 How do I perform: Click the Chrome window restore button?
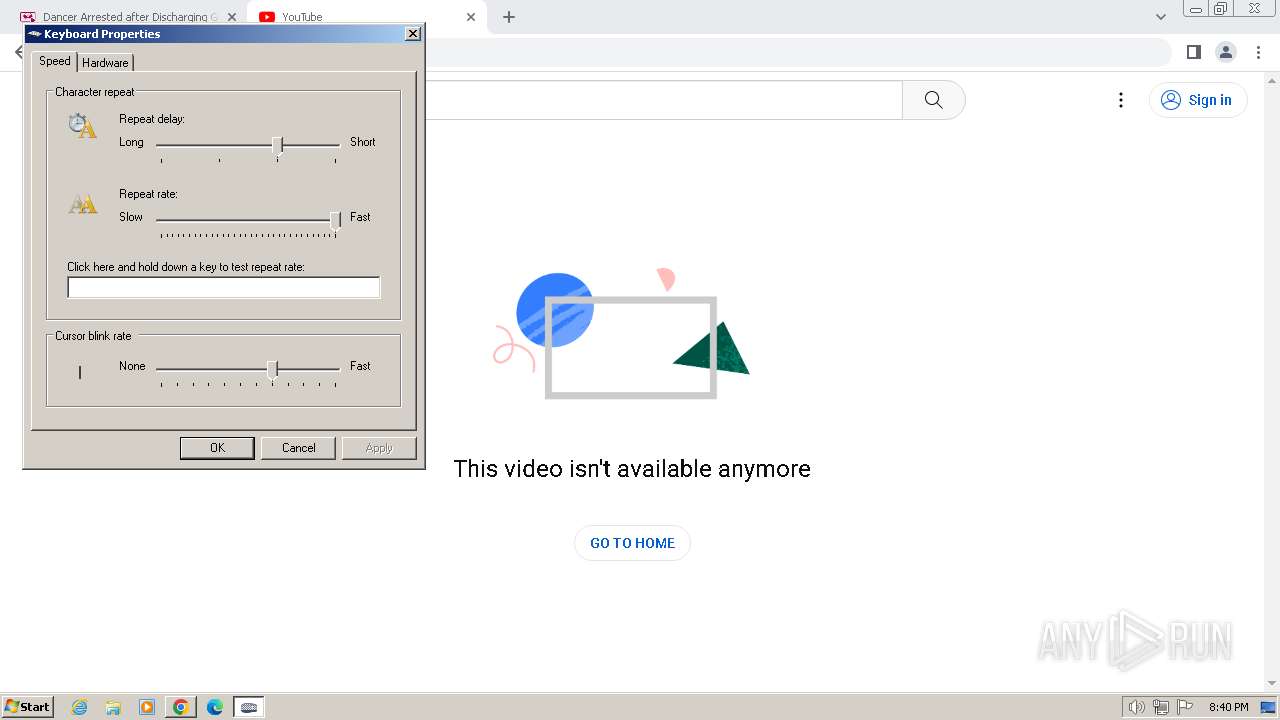(x=1221, y=8)
